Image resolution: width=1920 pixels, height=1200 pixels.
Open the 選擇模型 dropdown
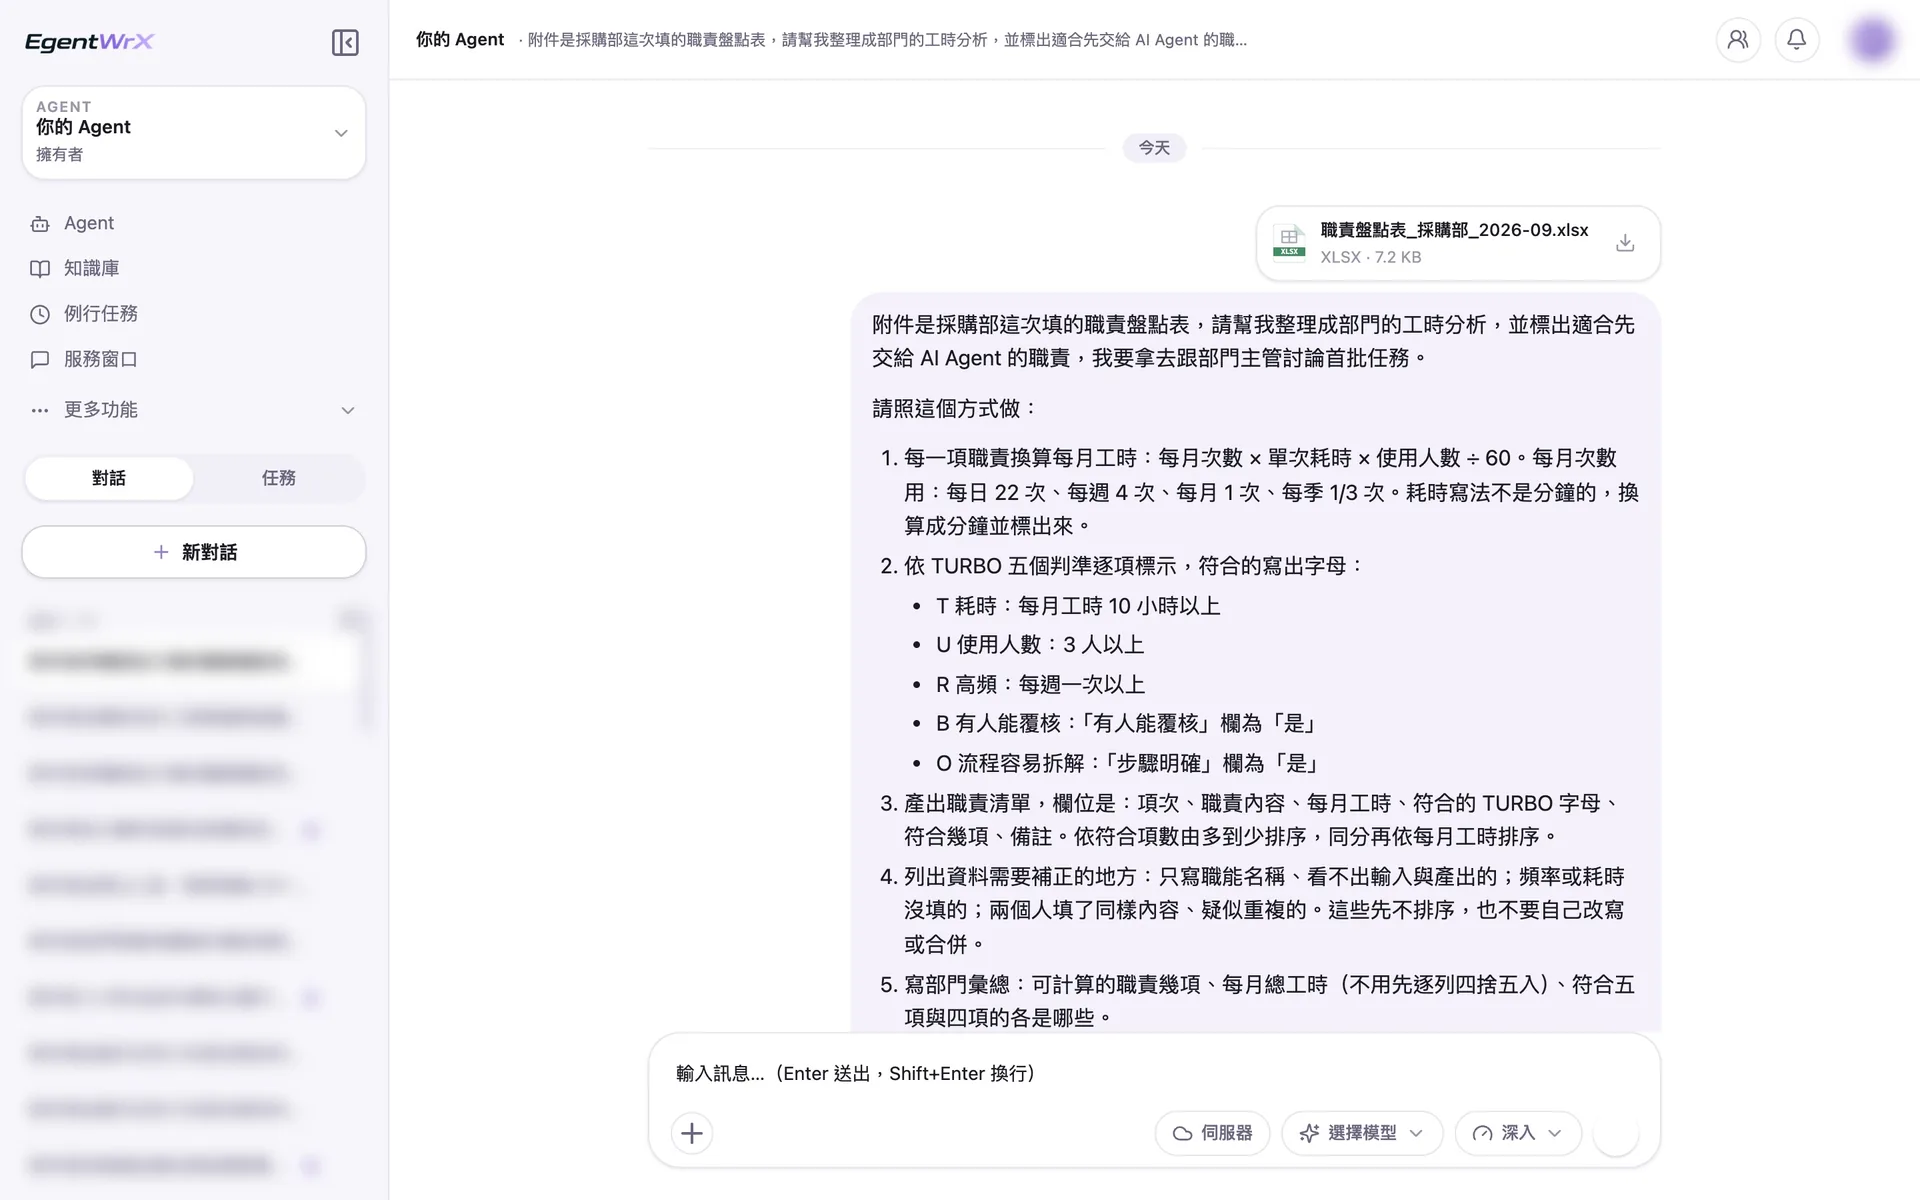click(1362, 1133)
